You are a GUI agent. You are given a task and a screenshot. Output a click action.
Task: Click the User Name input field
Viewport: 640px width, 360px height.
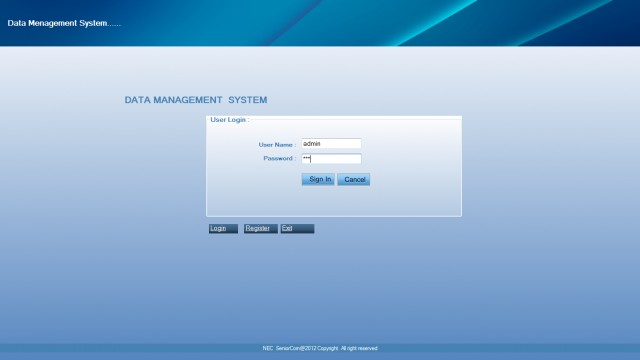tap(331, 144)
